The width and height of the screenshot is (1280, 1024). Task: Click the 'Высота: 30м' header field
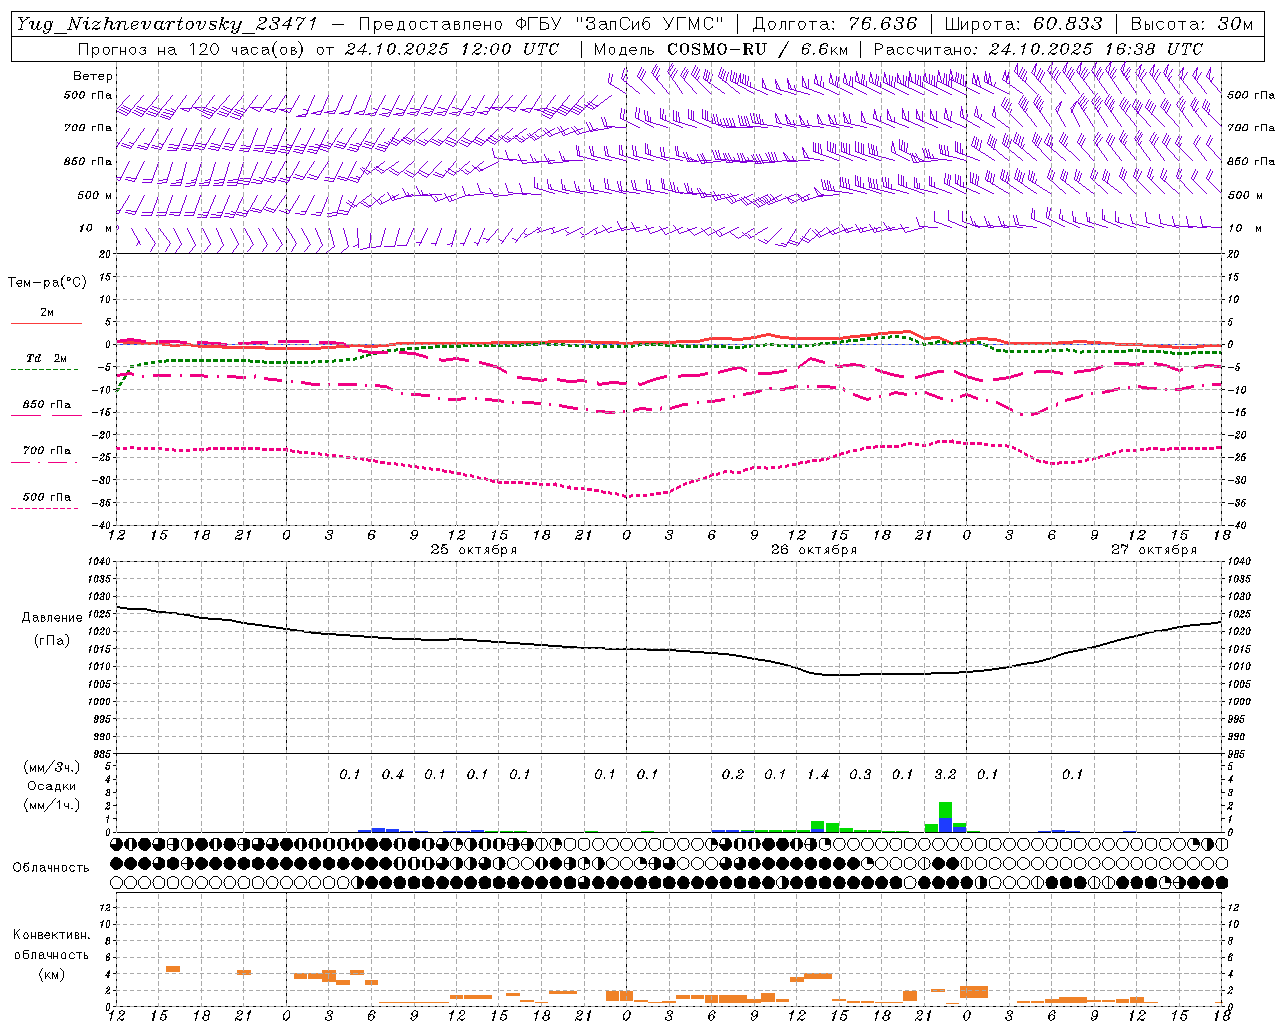pos(1192,24)
